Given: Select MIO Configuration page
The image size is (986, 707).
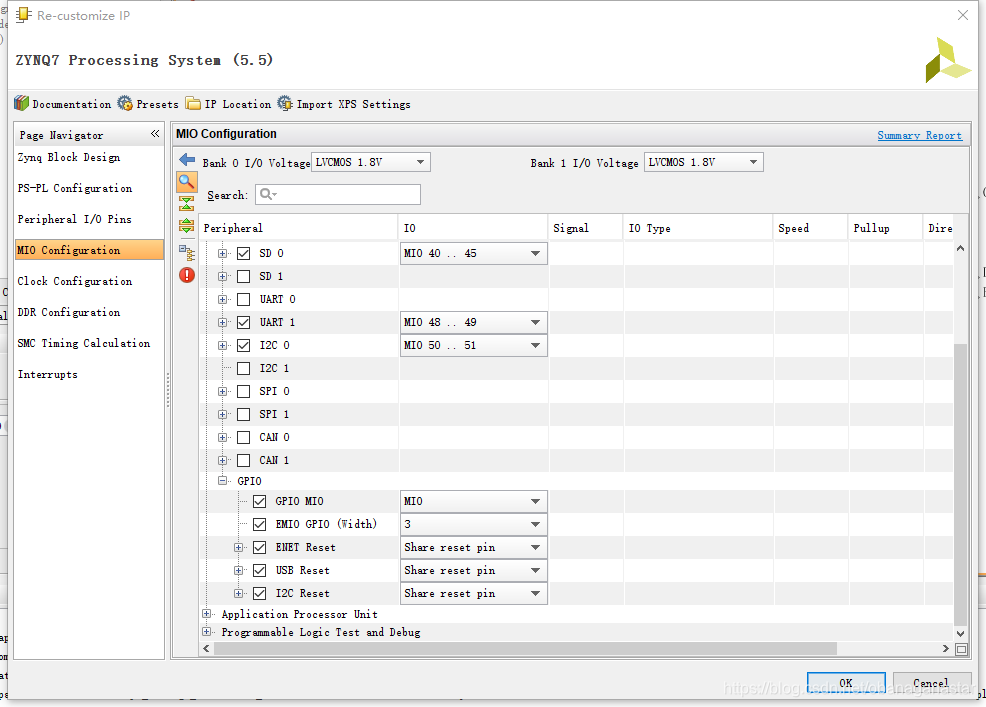Looking at the screenshot, I should pyautogui.click(x=89, y=250).
